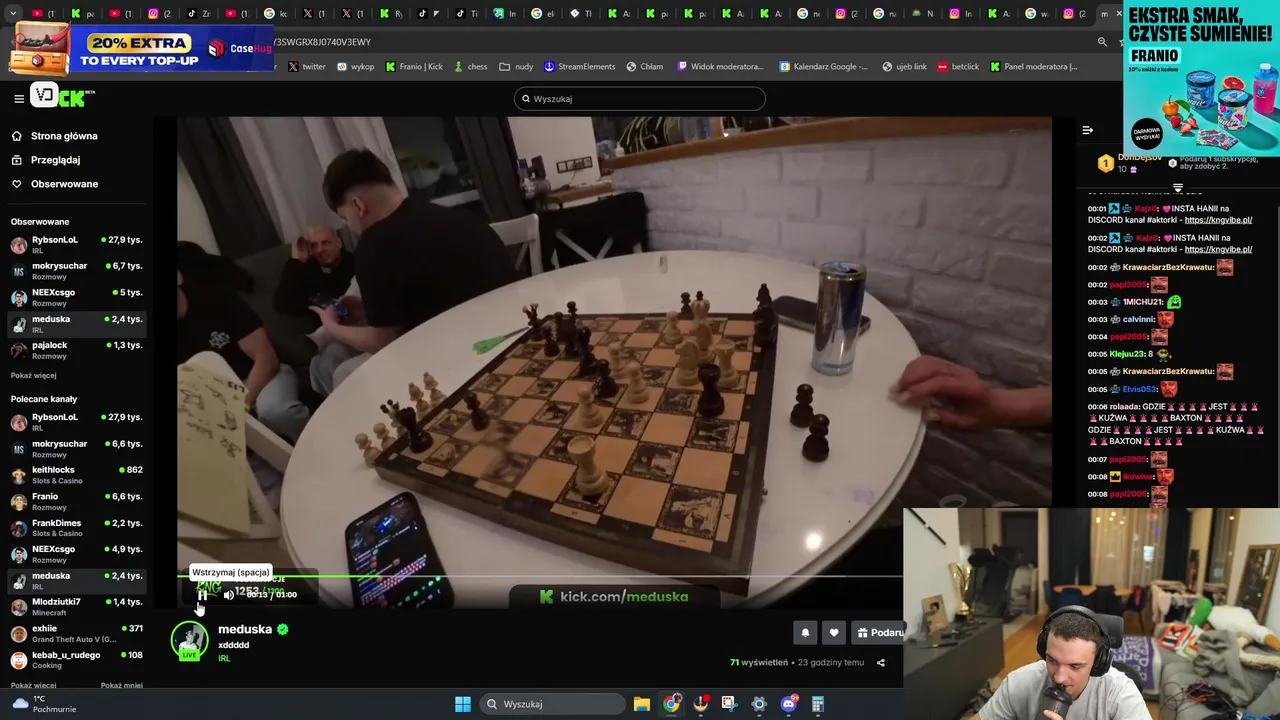
Task: Open Obserwowane in the sidebar navigation
Action: [64, 184]
